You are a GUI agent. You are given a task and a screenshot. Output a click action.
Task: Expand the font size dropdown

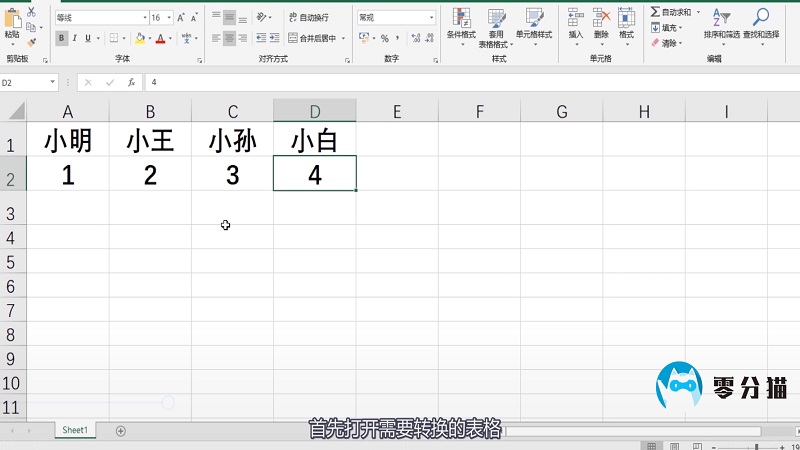click(170, 18)
